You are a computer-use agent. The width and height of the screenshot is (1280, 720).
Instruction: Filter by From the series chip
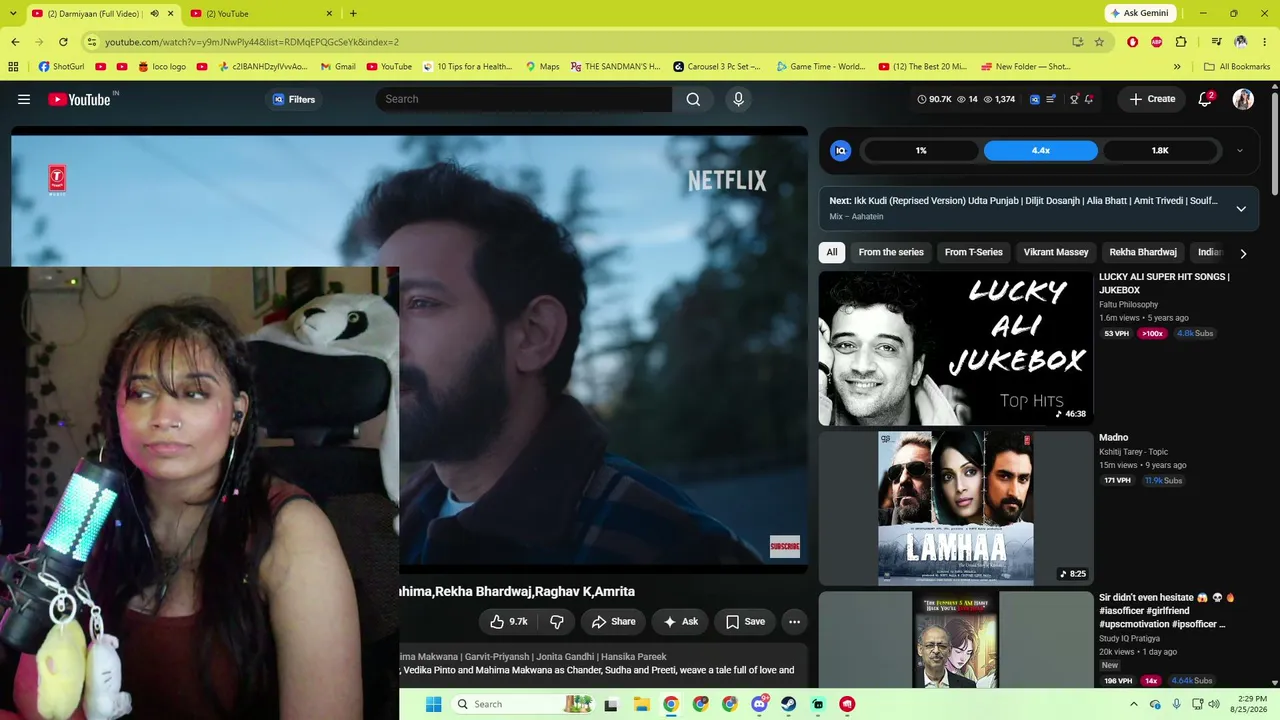tap(891, 252)
